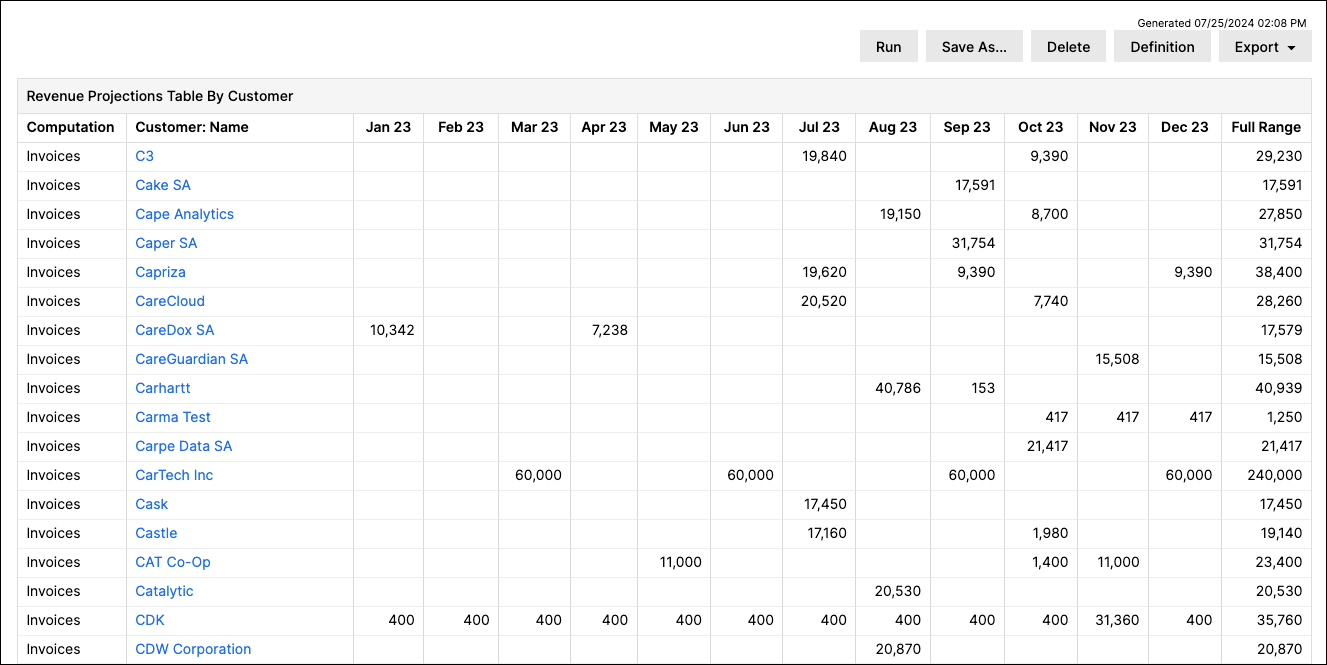Select Catalytic's Aug 23 value 20,530
The width and height of the screenshot is (1327, 665).
(898, 591)
